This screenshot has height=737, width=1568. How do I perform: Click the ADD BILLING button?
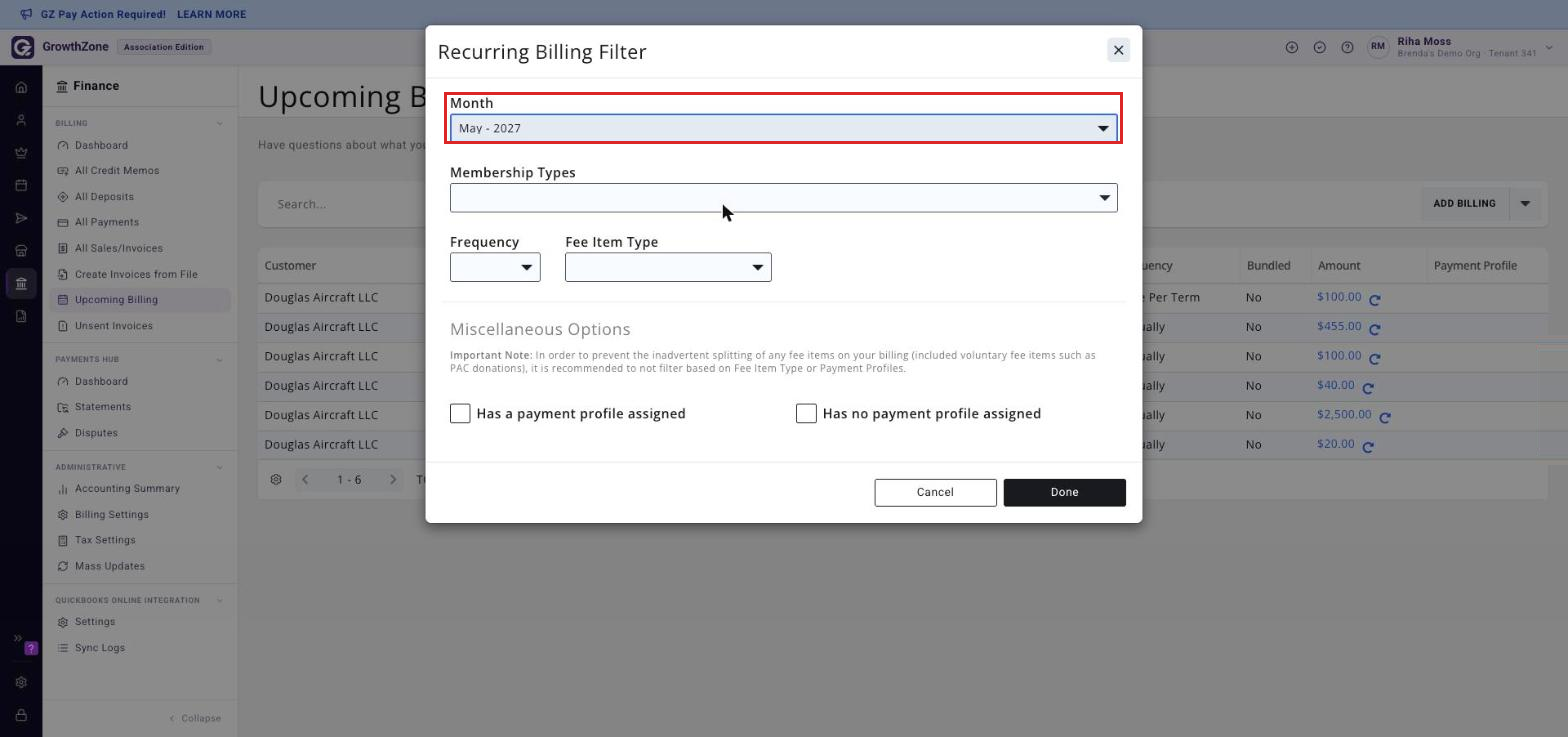(x=1465, y=204)
